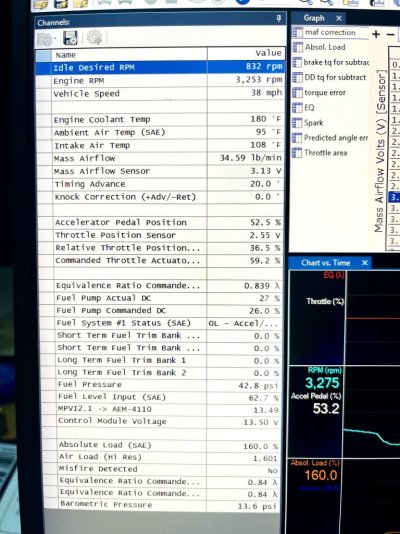Select the Accelerator Pedal Position row
The image size is (400, 534).
click(160, 222)
